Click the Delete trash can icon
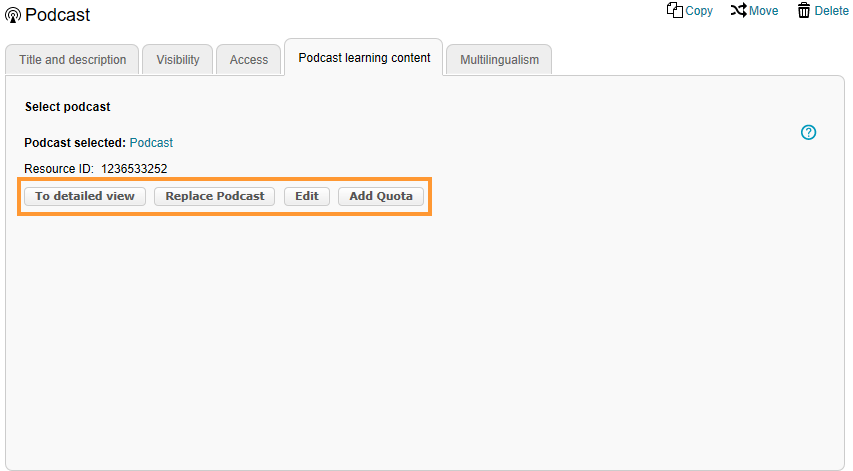 (803, 10)
